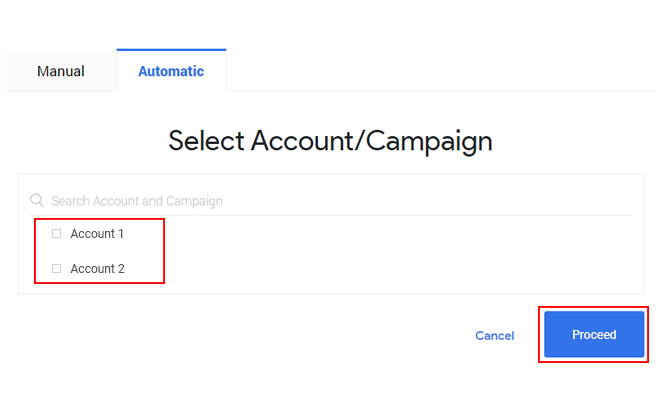Check the box next to Account 2

56,269
